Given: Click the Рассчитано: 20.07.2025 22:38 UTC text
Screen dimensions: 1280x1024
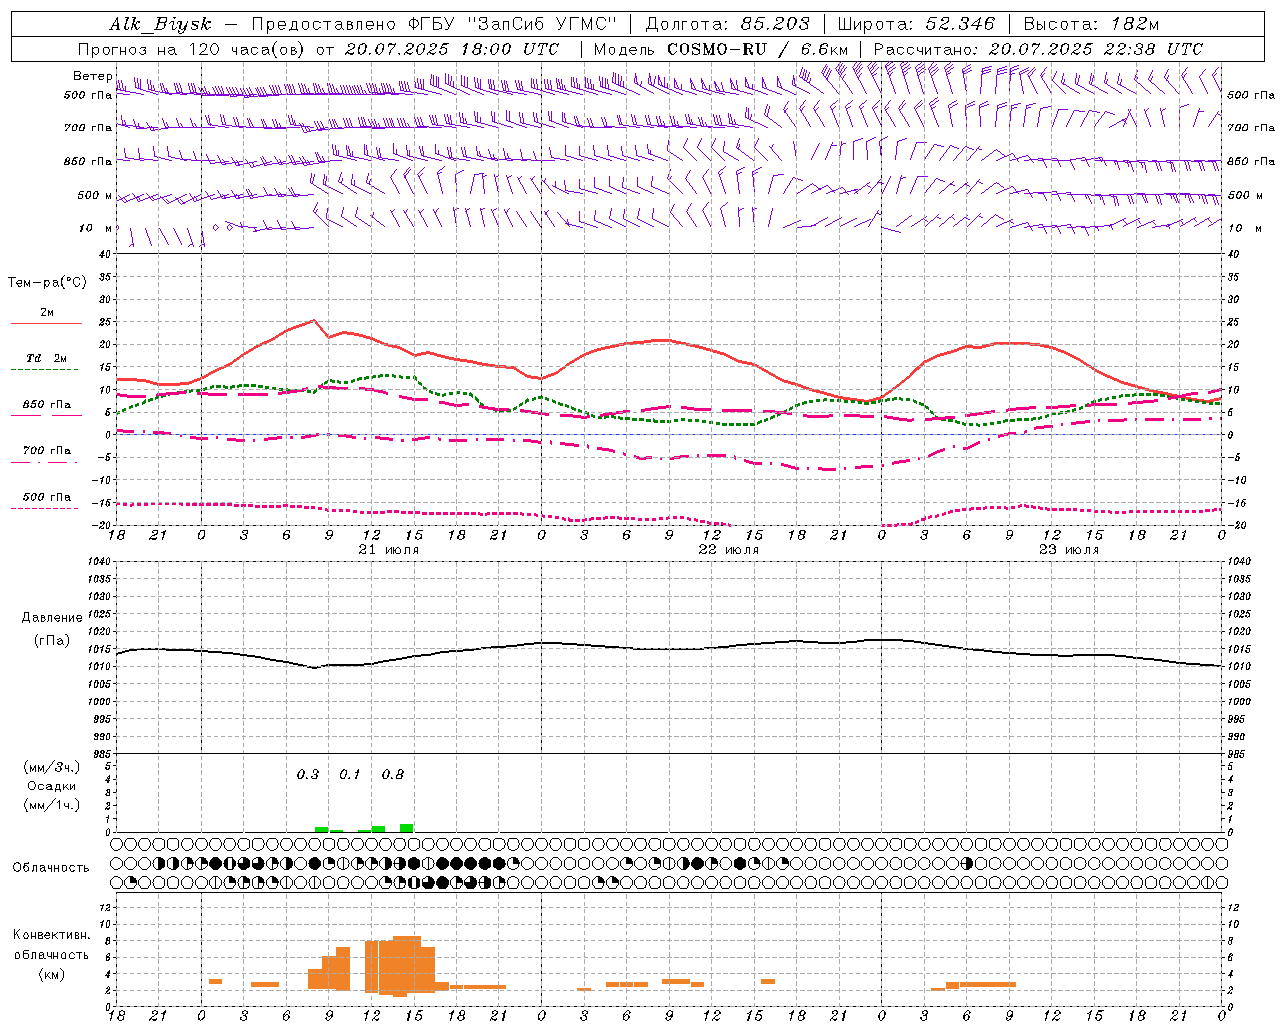Looking at the screenshot, I should click(x=1038, y=49).
